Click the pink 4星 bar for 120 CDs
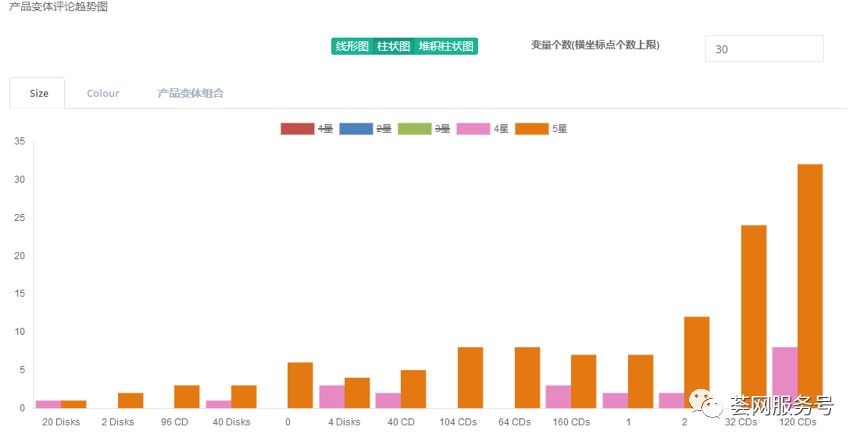The height and width of the screenshot is (443, 862). pyautogui.click(x=784, y=377)
